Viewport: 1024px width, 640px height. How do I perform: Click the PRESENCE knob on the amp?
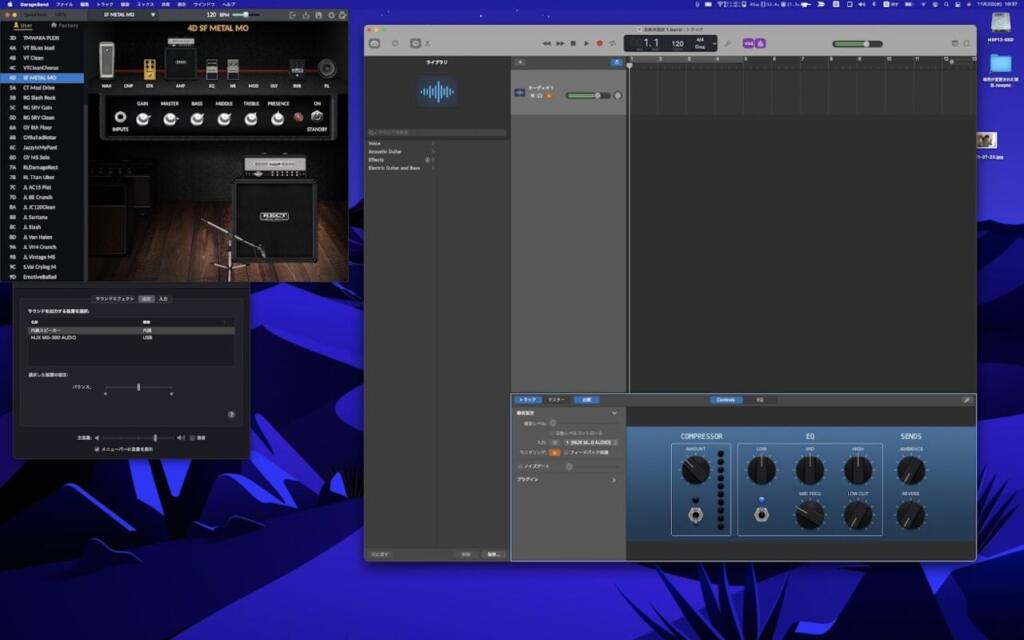tap(278, 118)
